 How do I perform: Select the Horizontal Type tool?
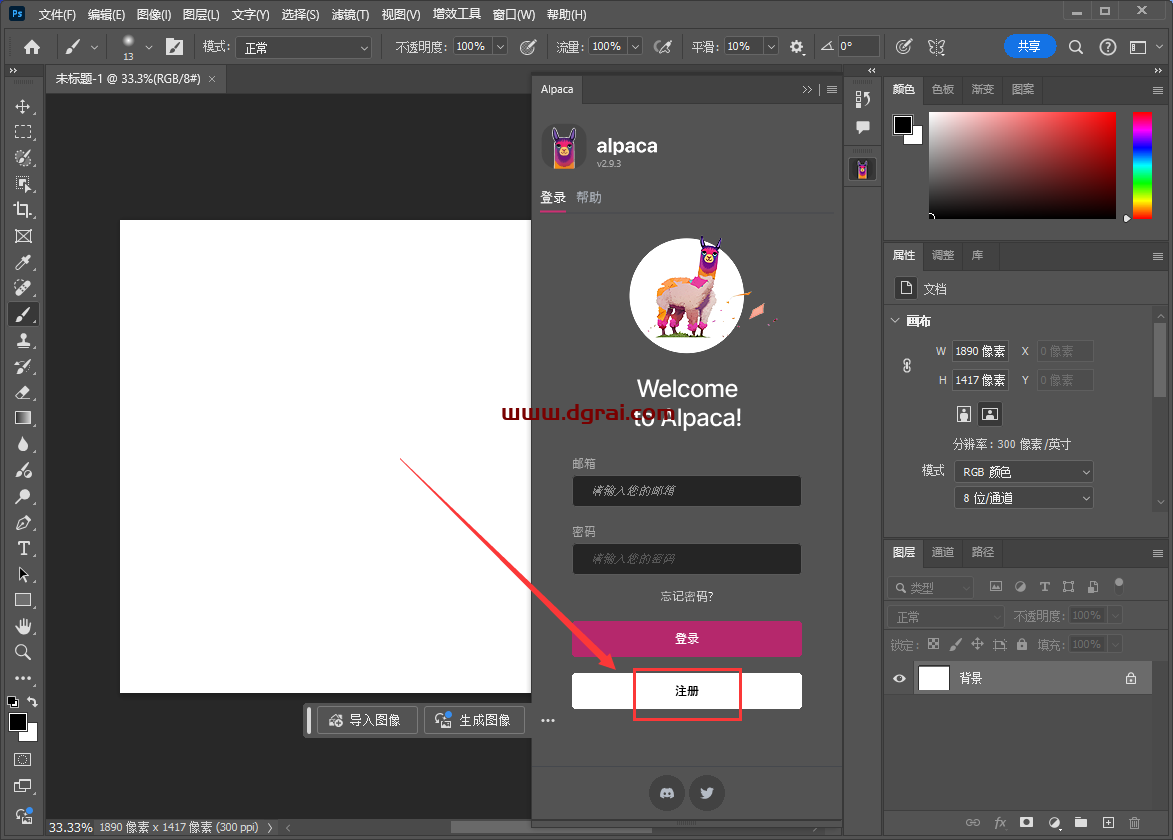point(23,548)
